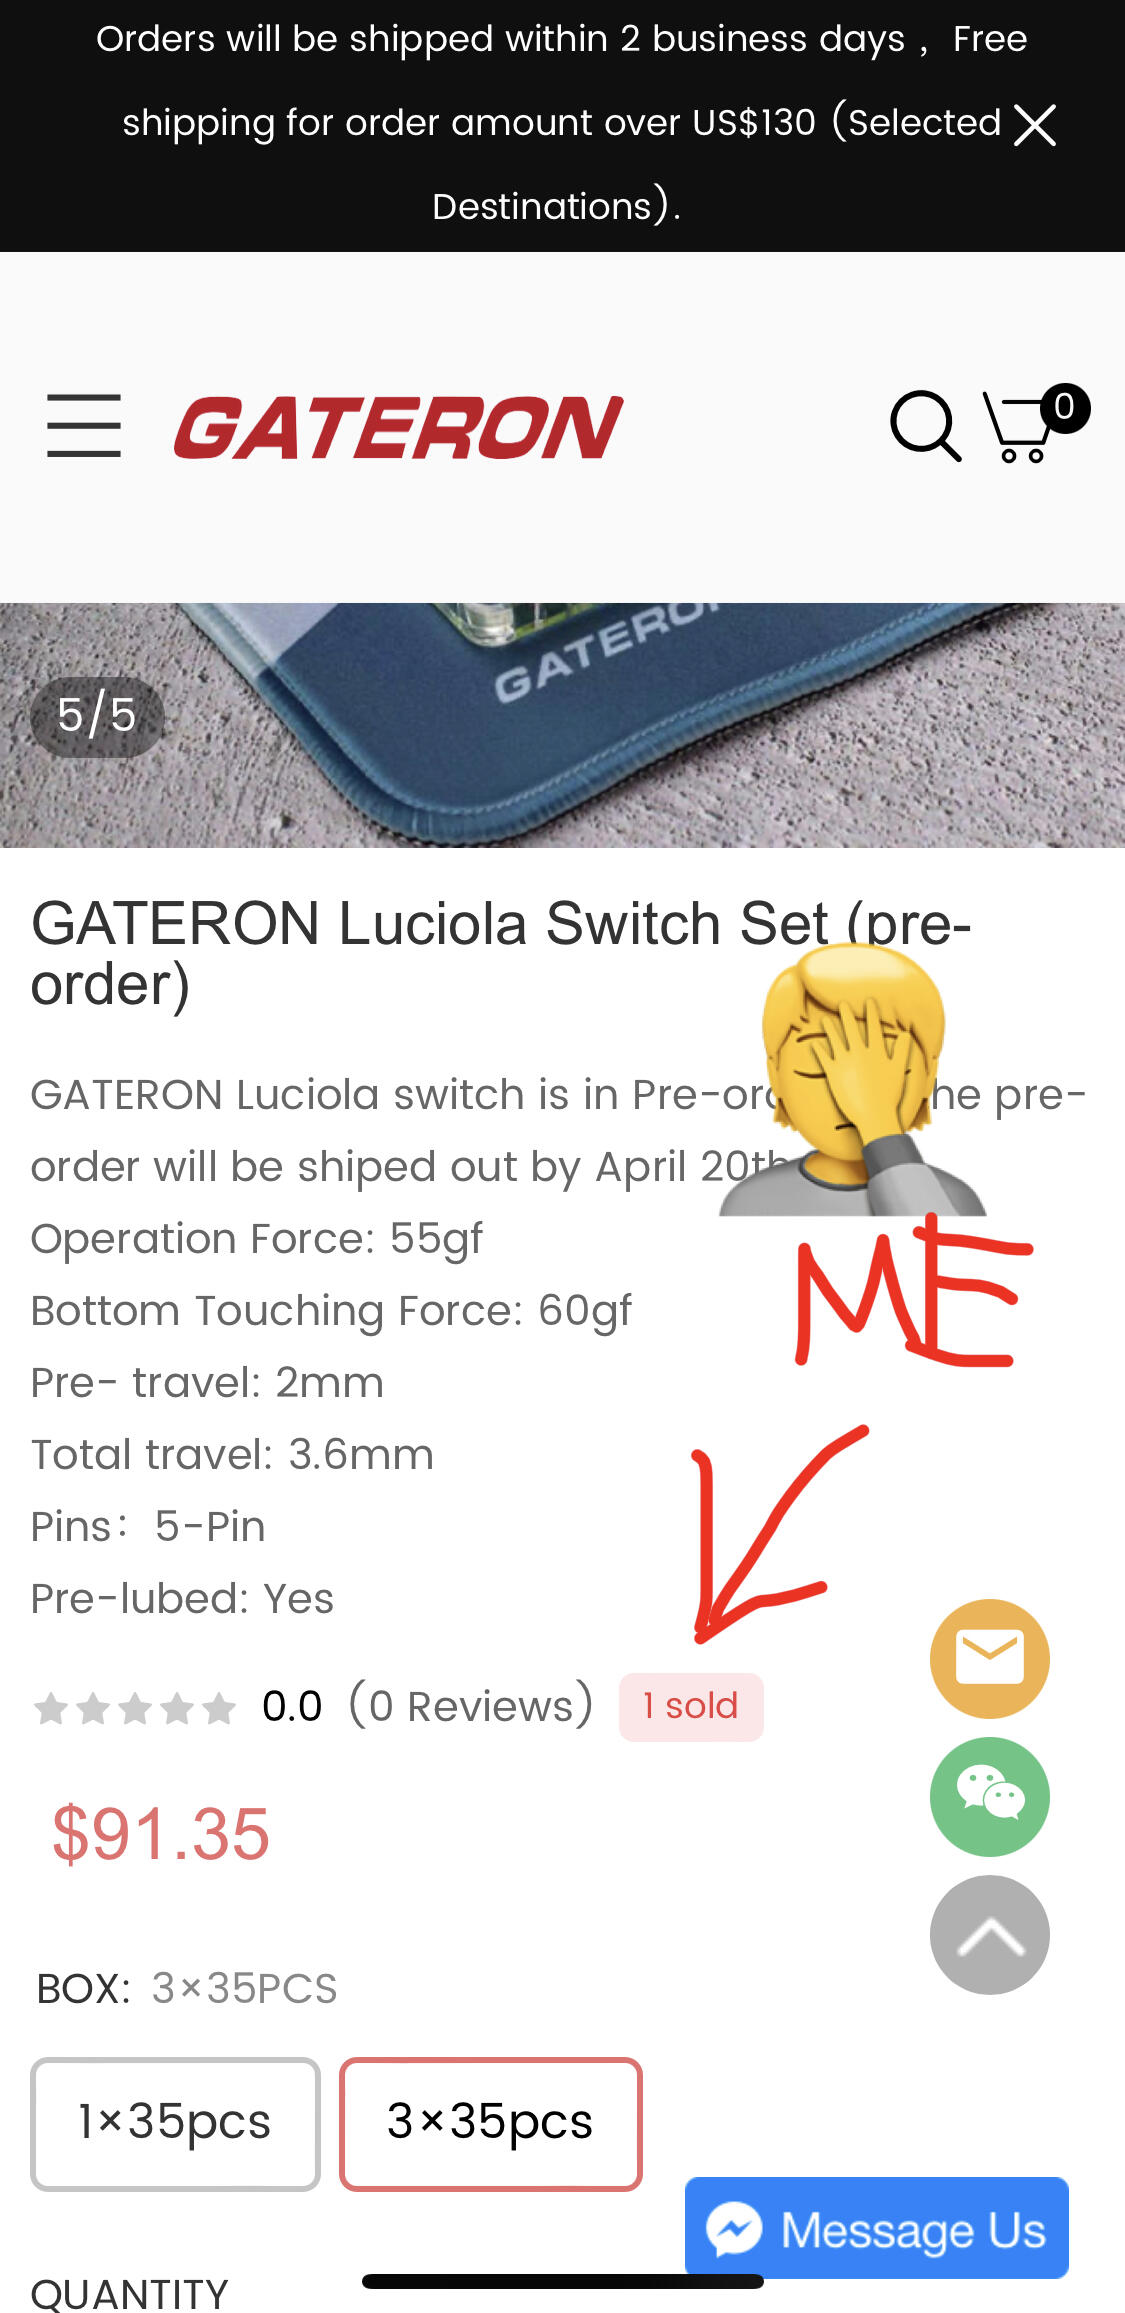Click the GATERON logo

click(x=398, y=427)
